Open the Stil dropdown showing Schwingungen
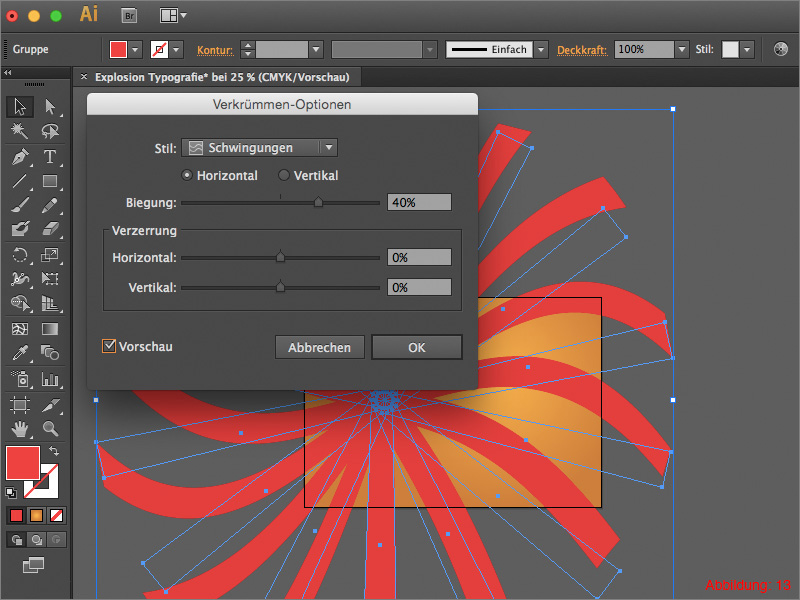800x600 pixels. (x=258, y=146)
